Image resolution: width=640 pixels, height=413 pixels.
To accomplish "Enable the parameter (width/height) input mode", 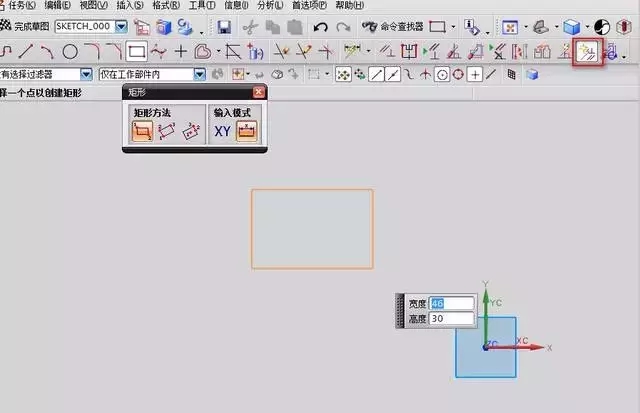I will pyautogui.click(x=246, y=131).
